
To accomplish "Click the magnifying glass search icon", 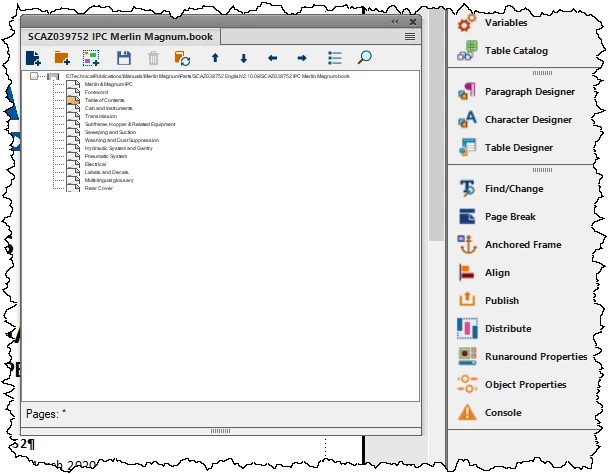I will point(364,58).
